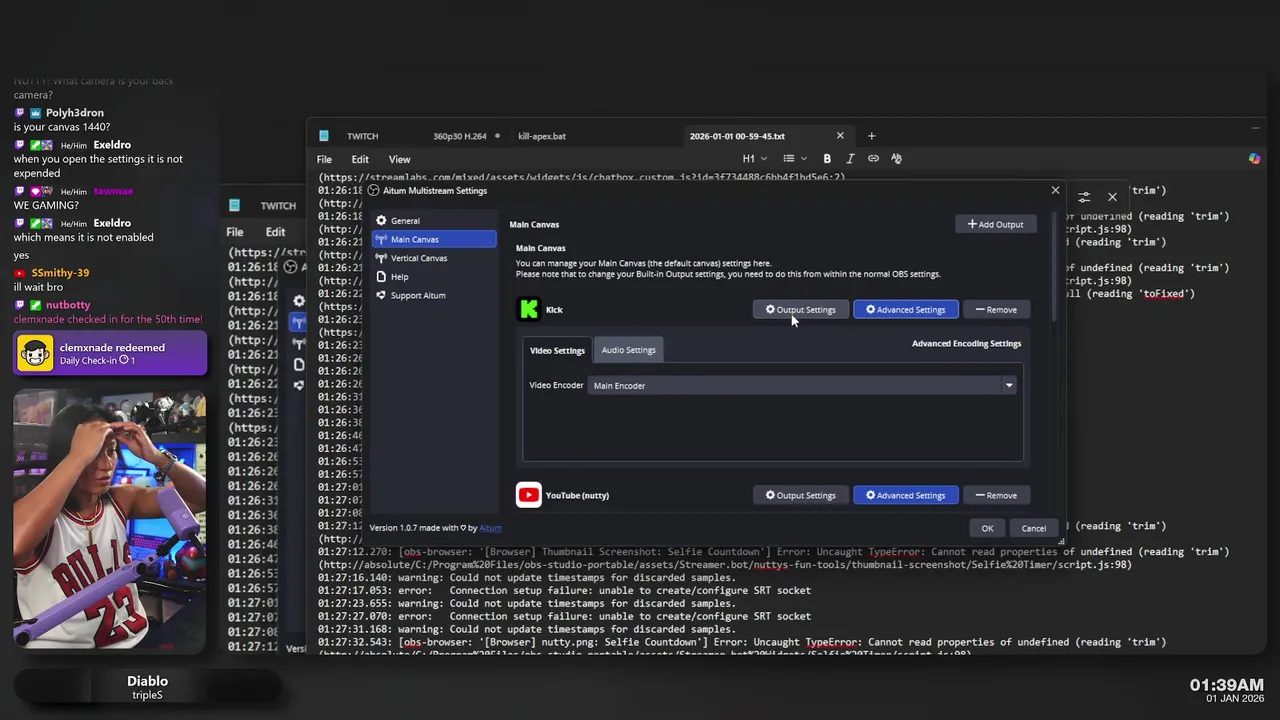Remove the YouTube (nutty) output
1280x720 pixels.
[x=996, y=495]
